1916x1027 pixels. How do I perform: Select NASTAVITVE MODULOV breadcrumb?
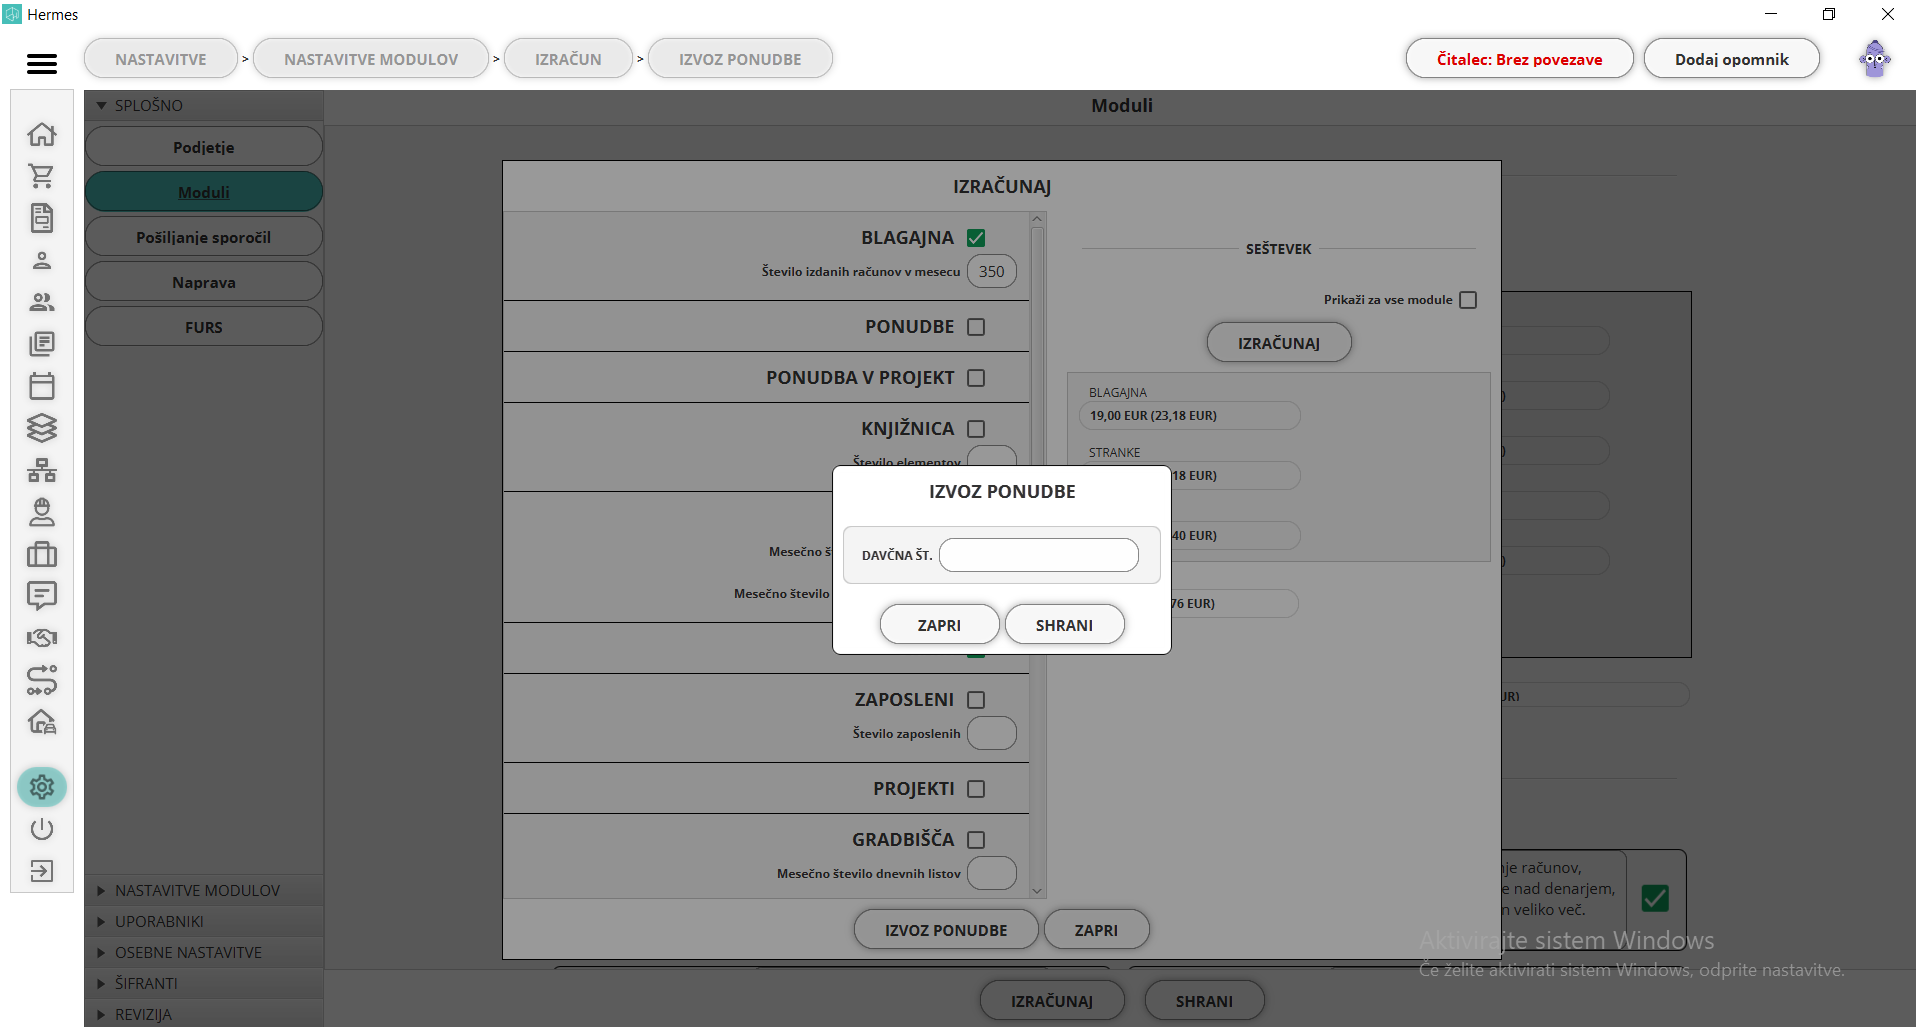[371, 59]
